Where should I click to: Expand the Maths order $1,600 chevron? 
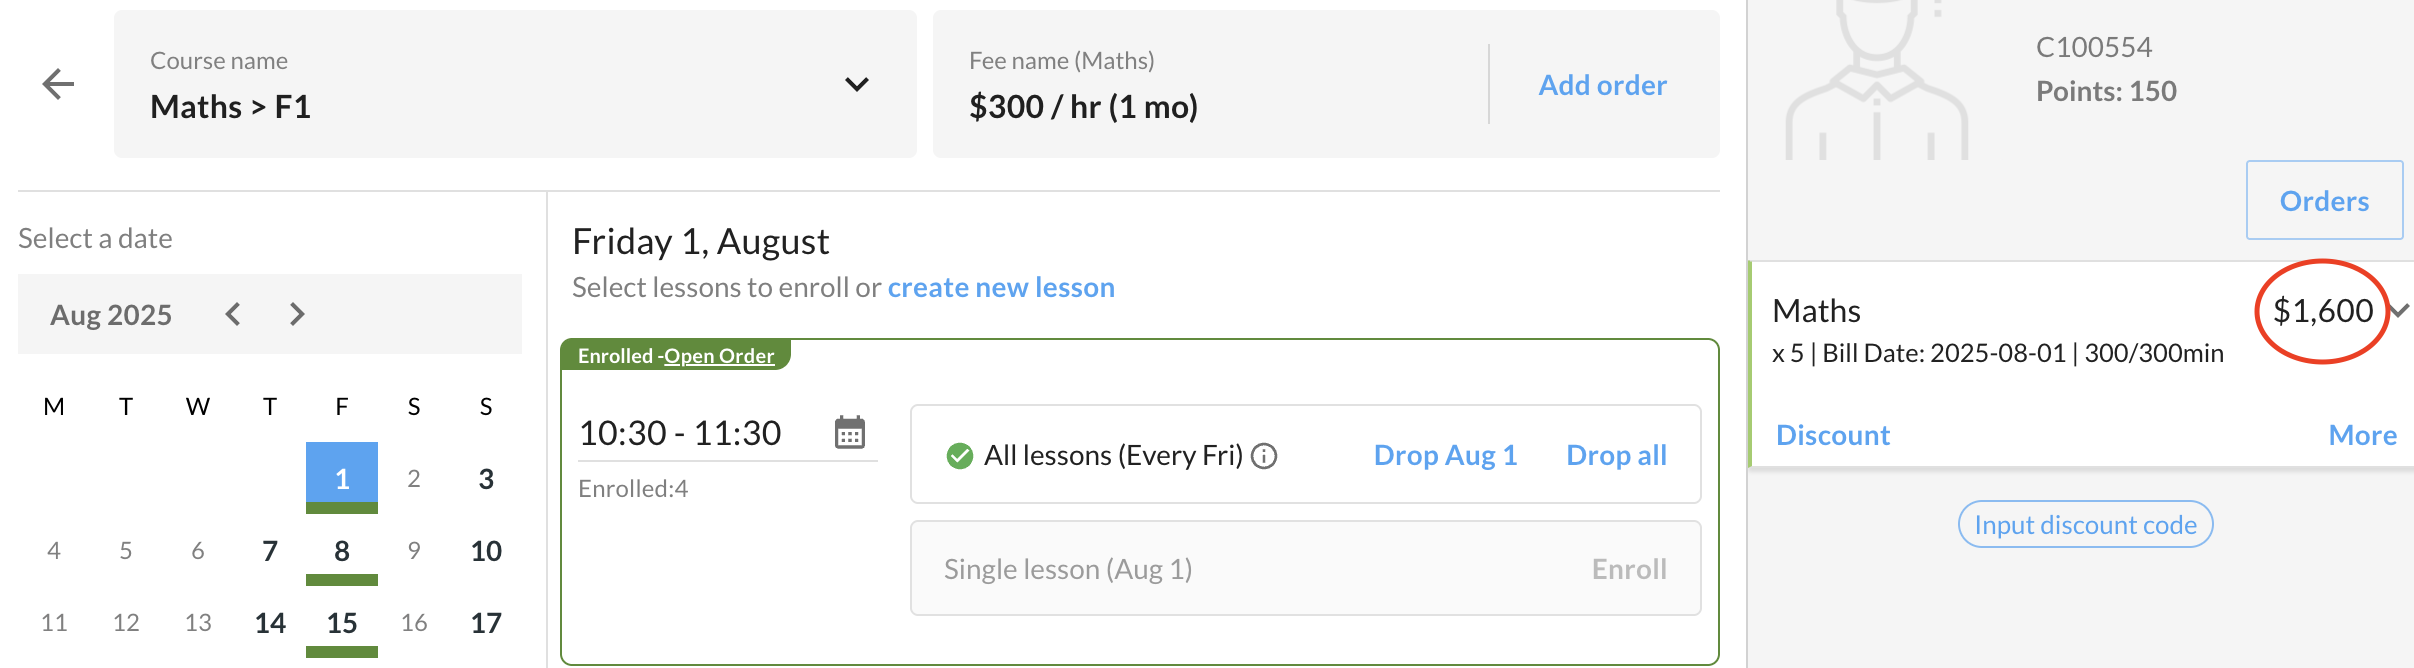pyautogui.click(x=2400, y=311)
